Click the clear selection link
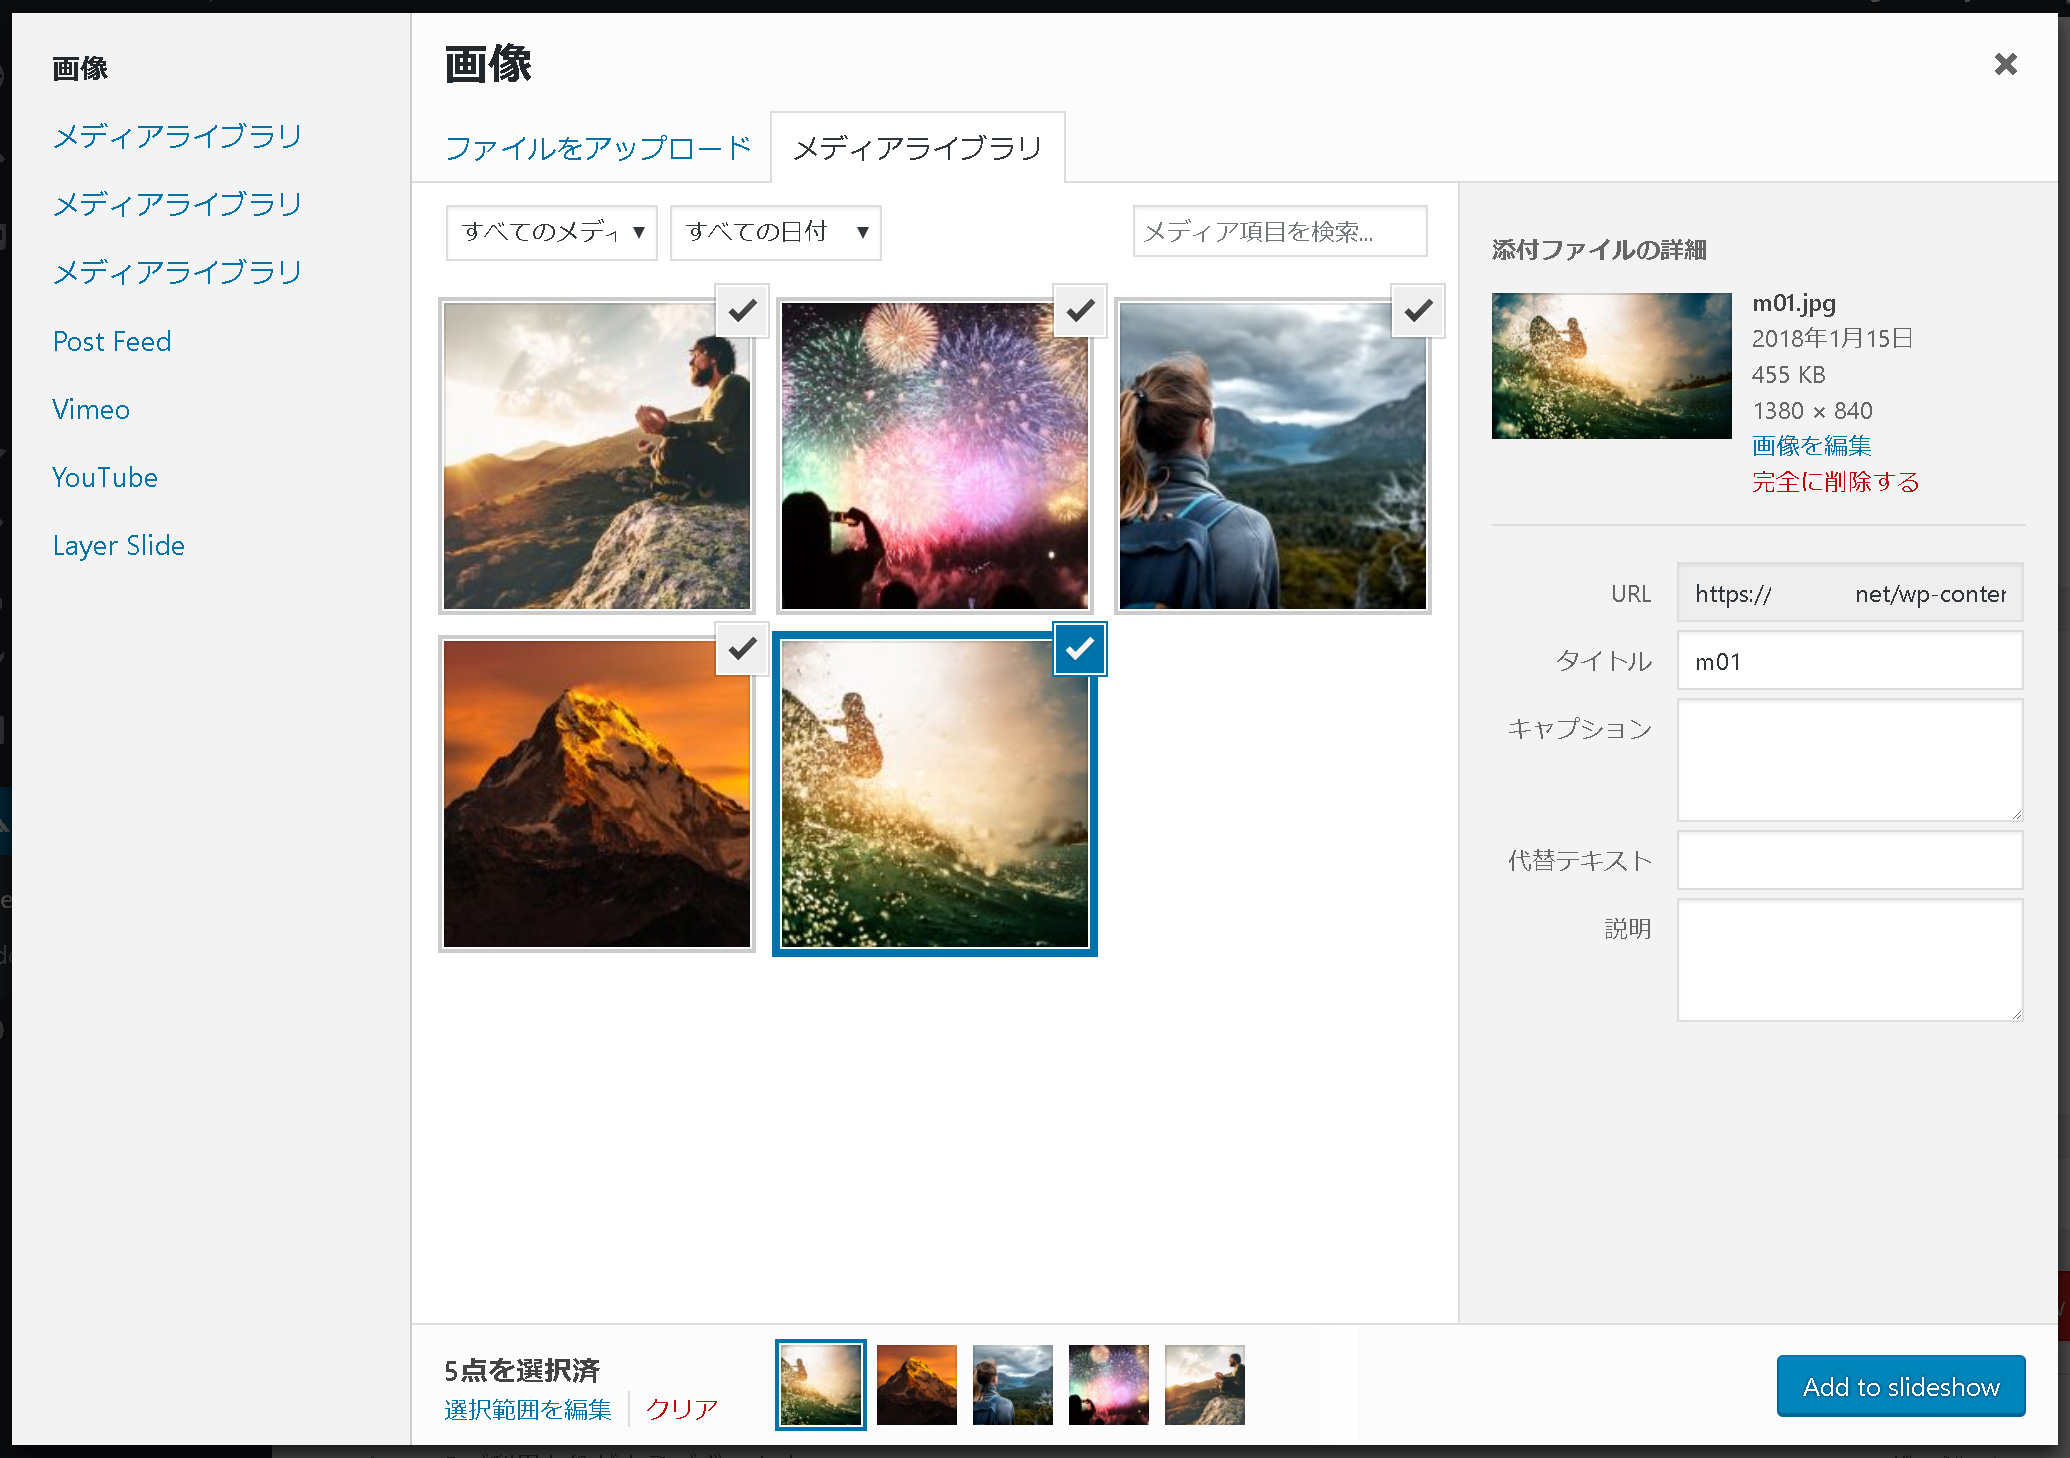Image resolution: width=2070 pixels, height=1458 pixels. pos(681,1409)
